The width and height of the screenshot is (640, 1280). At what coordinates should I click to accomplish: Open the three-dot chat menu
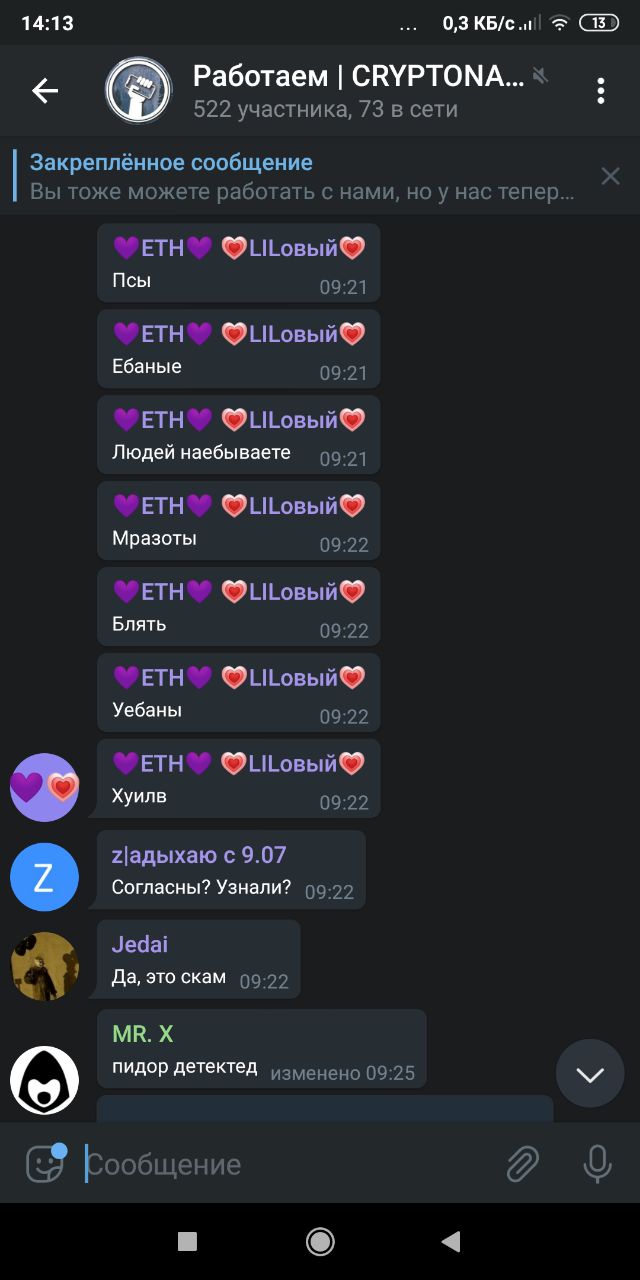coord(601,91)
